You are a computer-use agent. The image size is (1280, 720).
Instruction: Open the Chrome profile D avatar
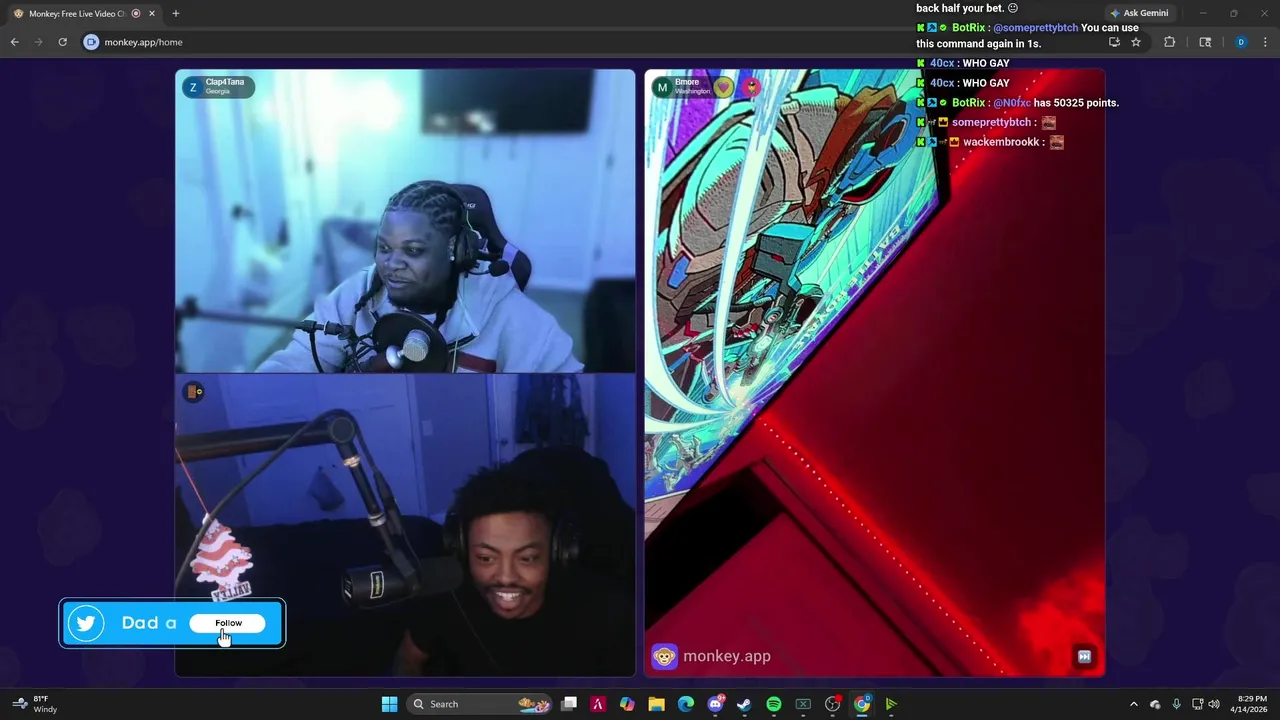[1241, 42]
